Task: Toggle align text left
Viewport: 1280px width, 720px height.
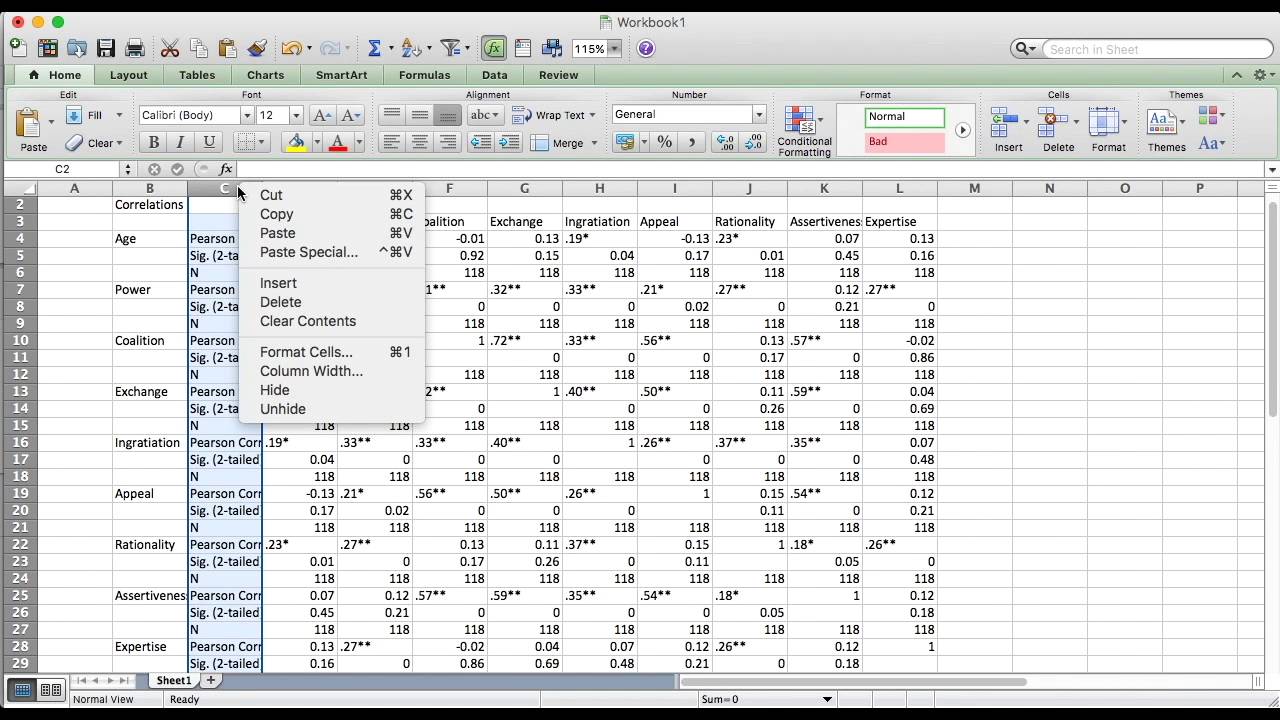Action: click(x=392, y=143)
